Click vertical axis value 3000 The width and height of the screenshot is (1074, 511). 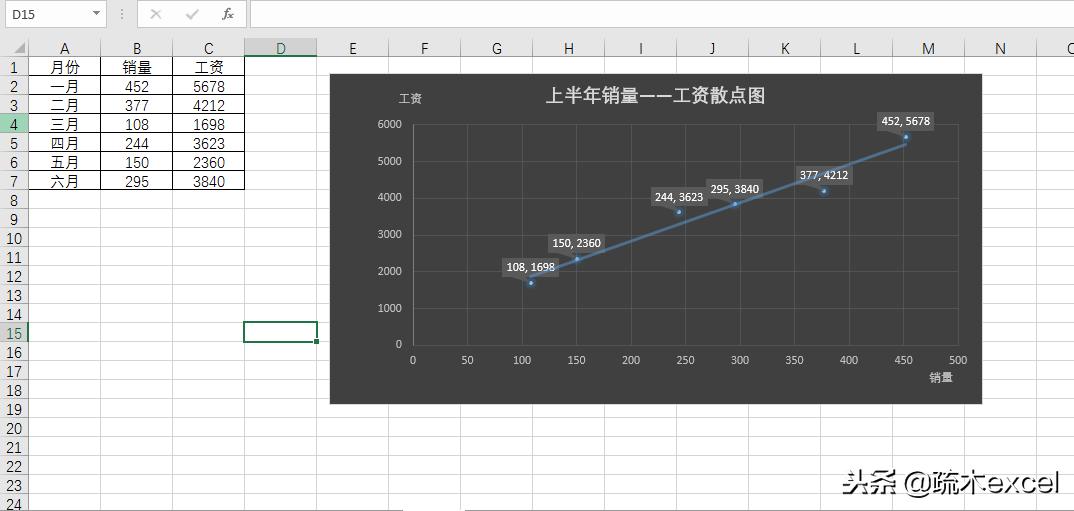coord(389,235)
